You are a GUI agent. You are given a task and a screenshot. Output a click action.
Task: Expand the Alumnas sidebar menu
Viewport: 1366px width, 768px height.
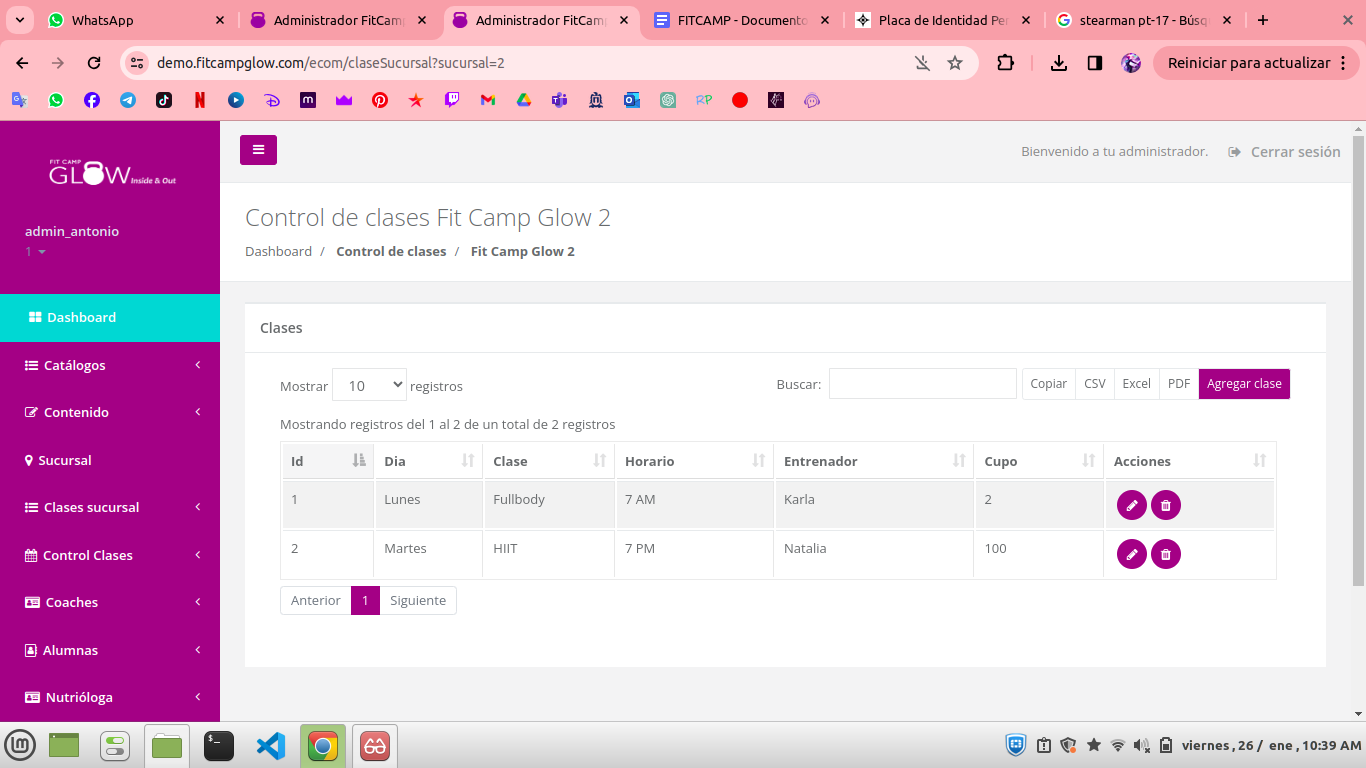(110, 650)
